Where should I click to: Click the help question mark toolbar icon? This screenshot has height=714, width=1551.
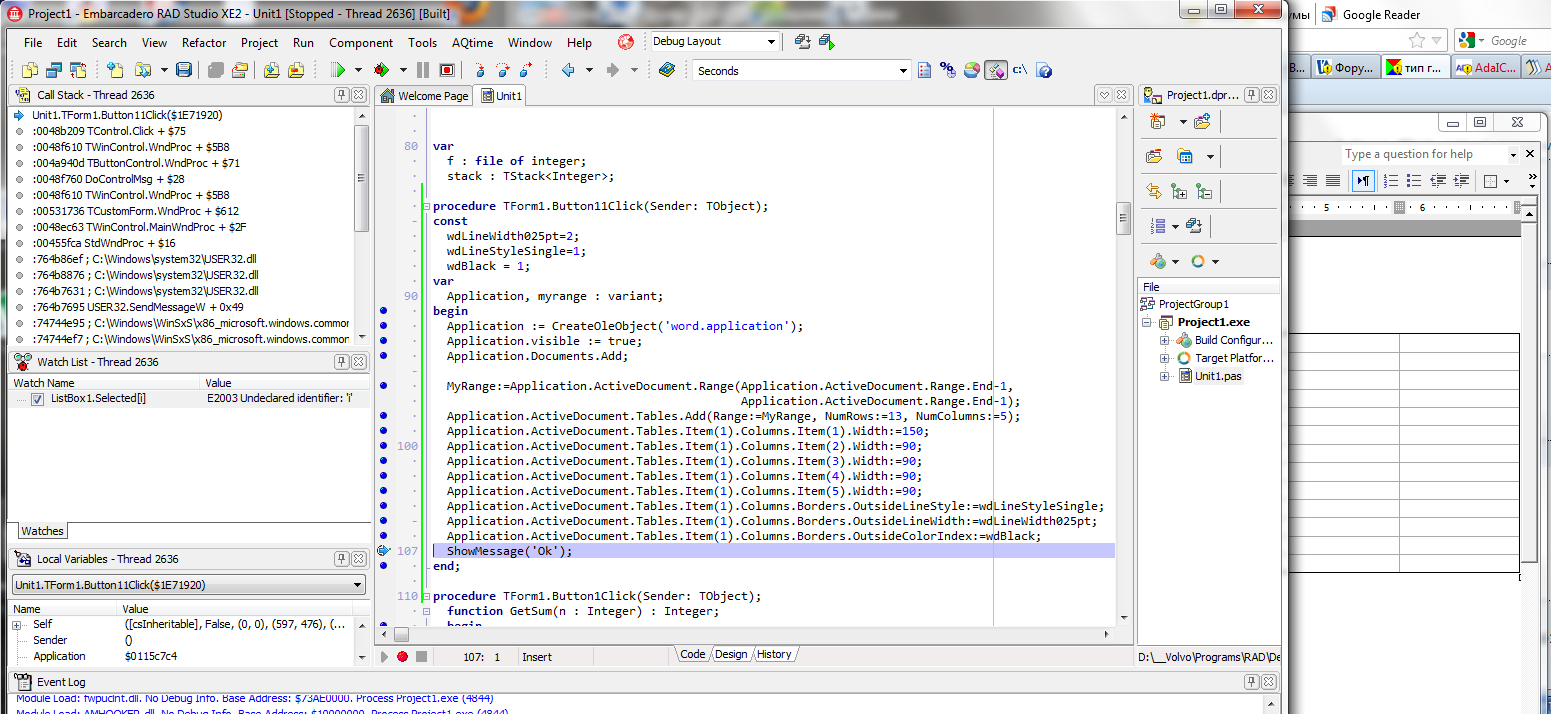pyautogui.click(x=1043, y=70)
